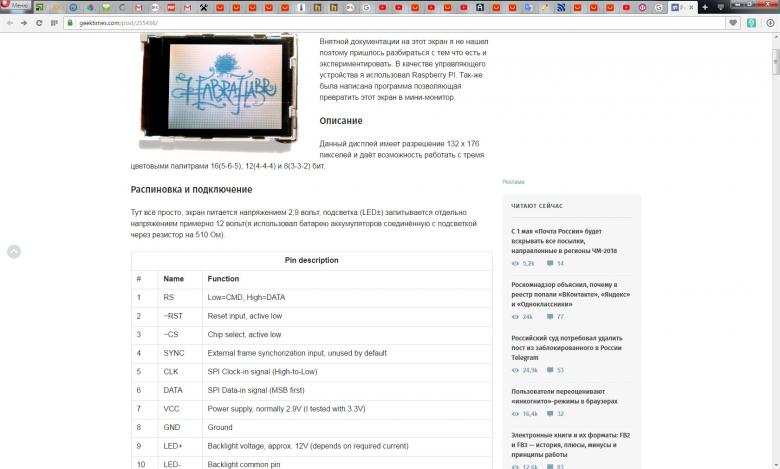Image resolution: width=780 pixels, height=469 pixels.
Task: Select the SYNC cell in the table
Action: coord(180,353)
